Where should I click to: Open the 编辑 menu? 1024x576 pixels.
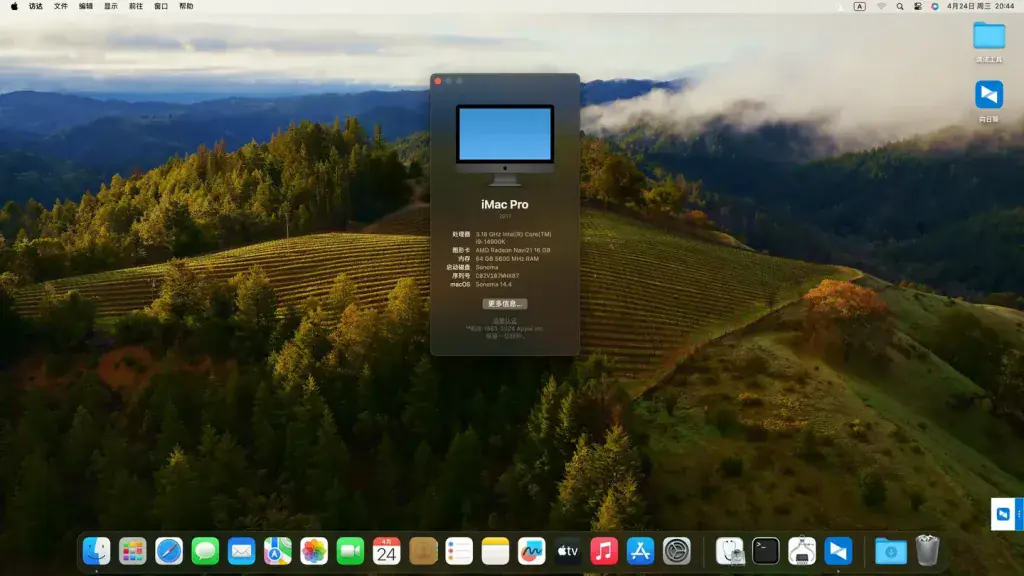(86, 7)
